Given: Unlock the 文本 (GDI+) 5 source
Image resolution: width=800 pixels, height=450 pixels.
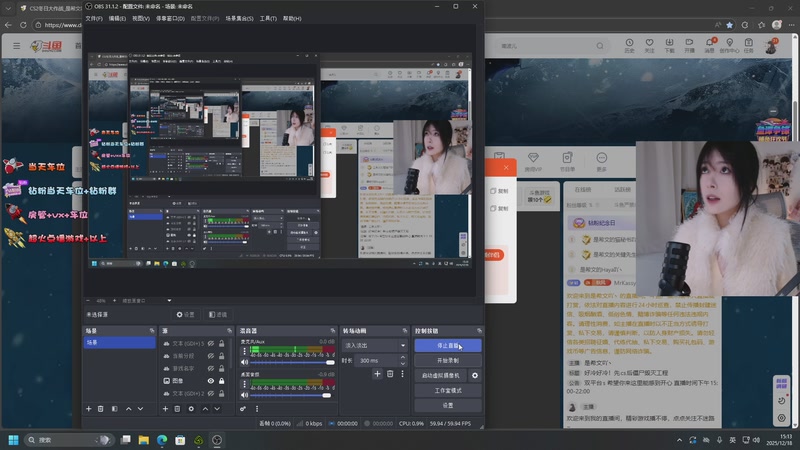Looking at the screenshot, I should [221, 343].
